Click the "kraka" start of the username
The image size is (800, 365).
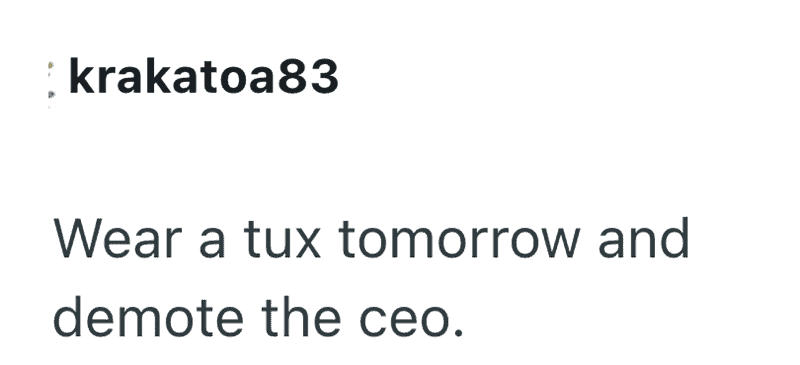tap(135, 76)
